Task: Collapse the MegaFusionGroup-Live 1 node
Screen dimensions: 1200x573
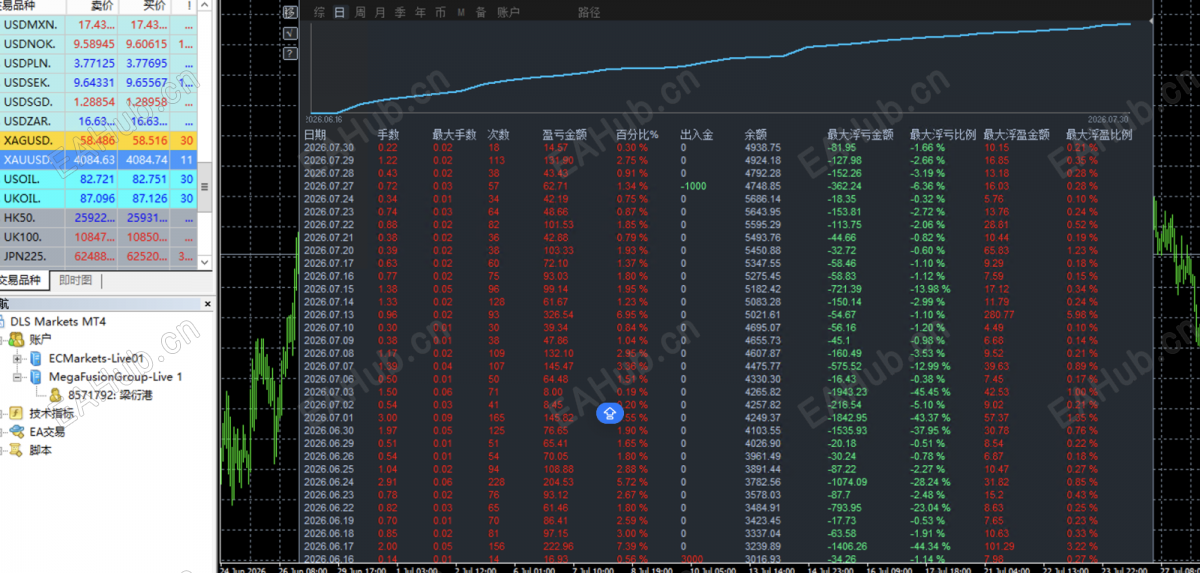Action: coord(18,377)
